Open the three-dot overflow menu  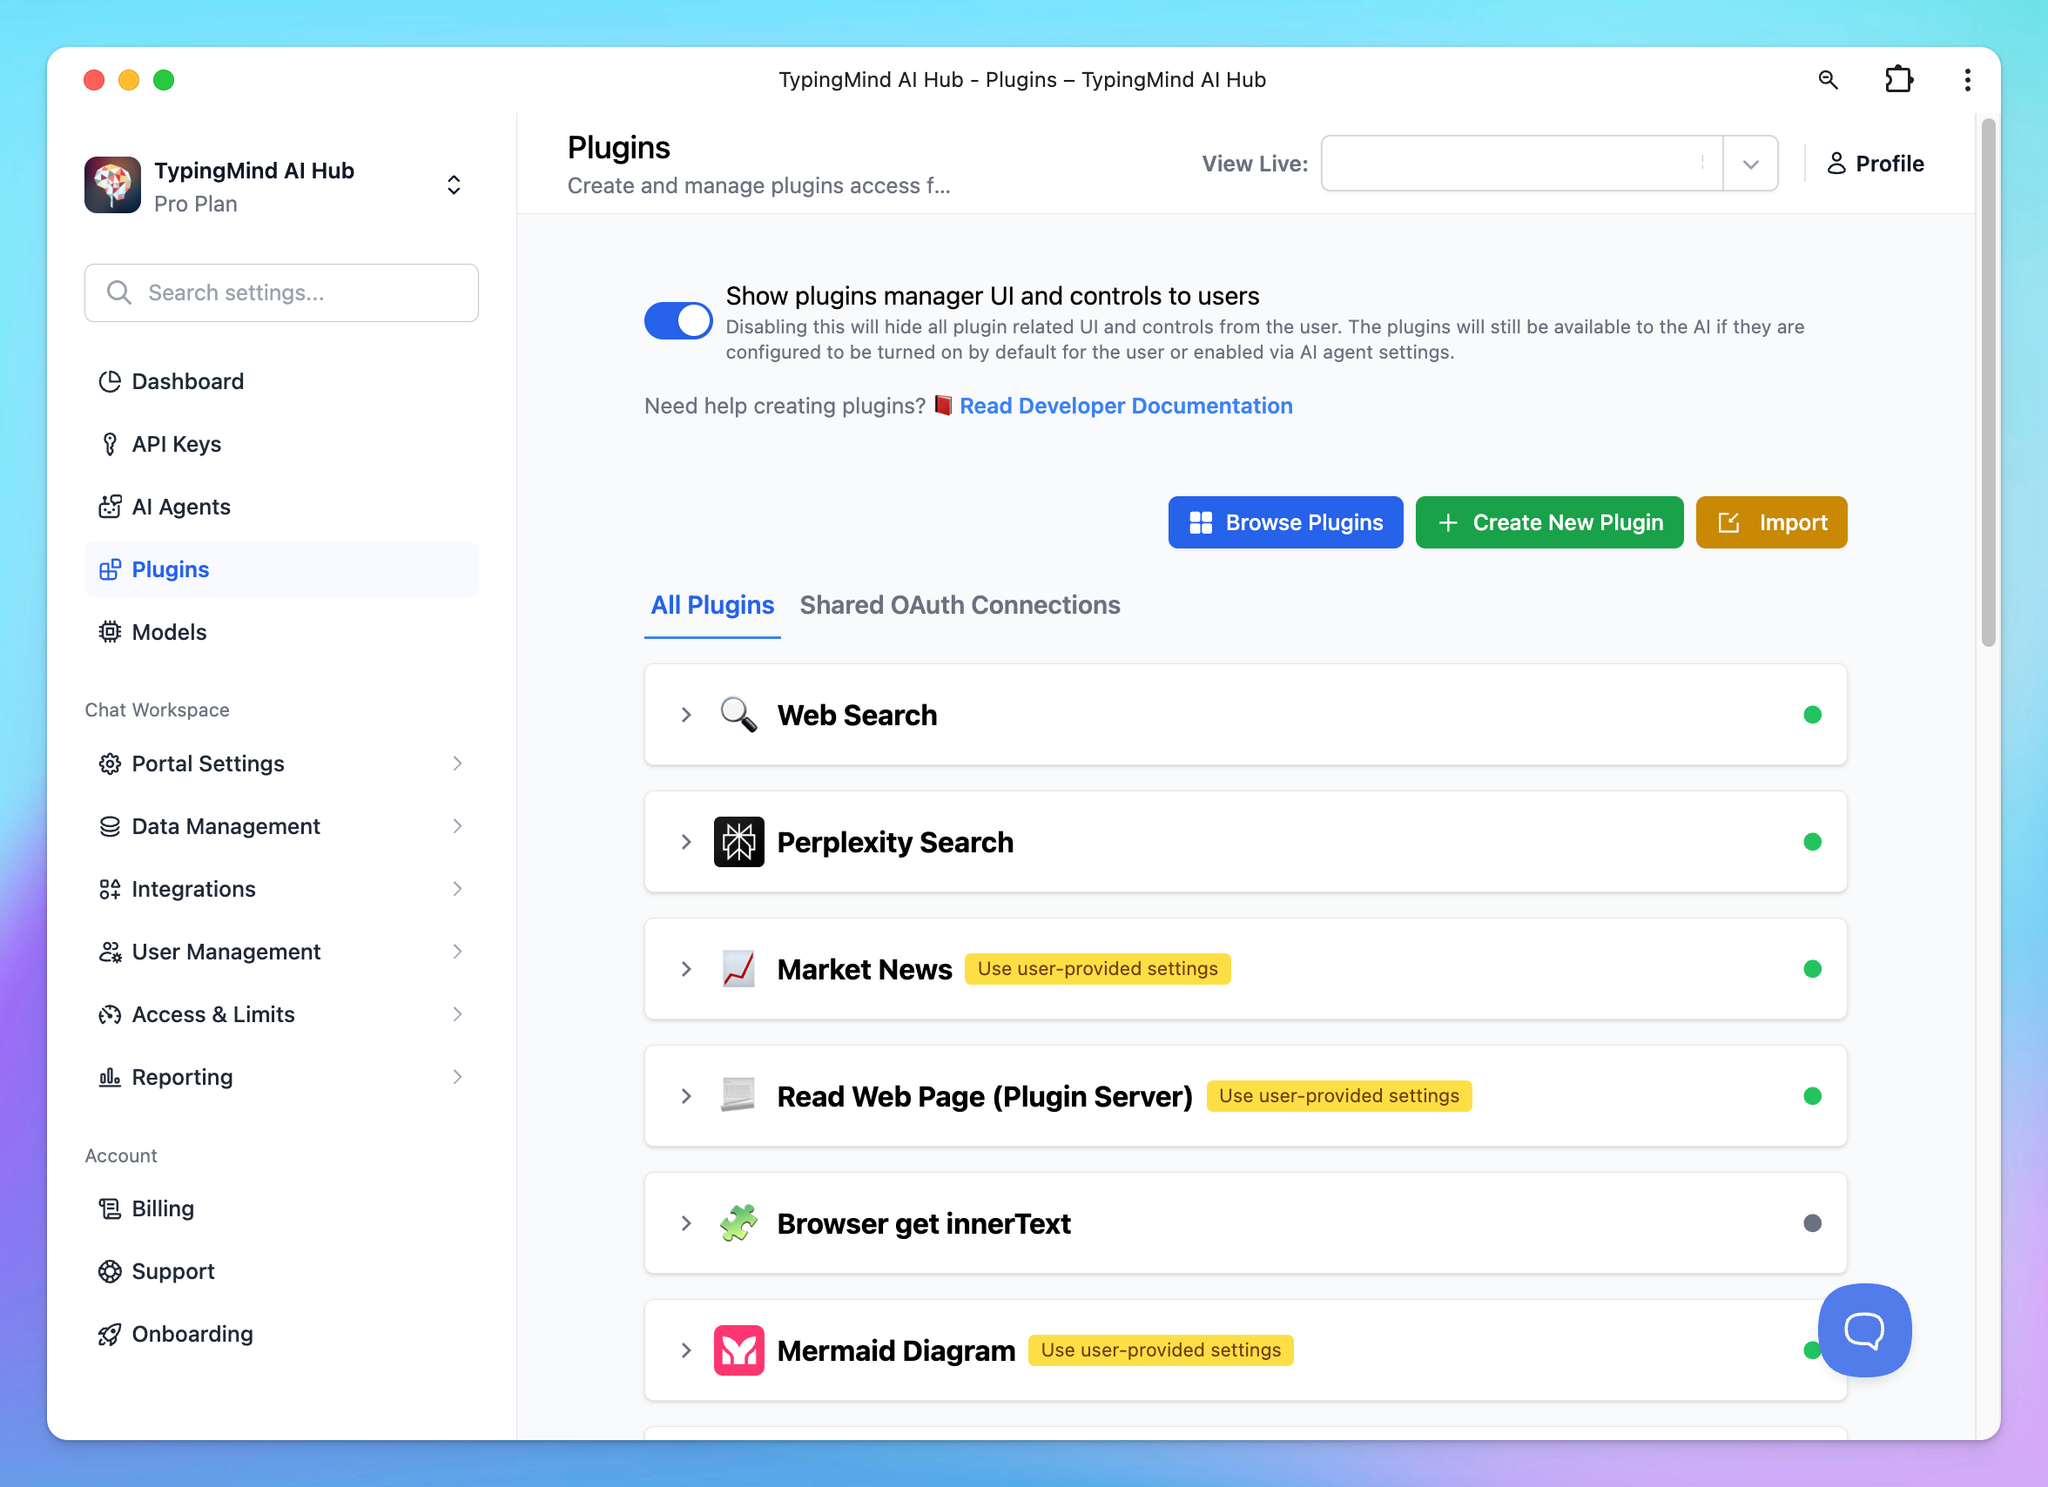pyautogui.click(x=1967, y=80)
